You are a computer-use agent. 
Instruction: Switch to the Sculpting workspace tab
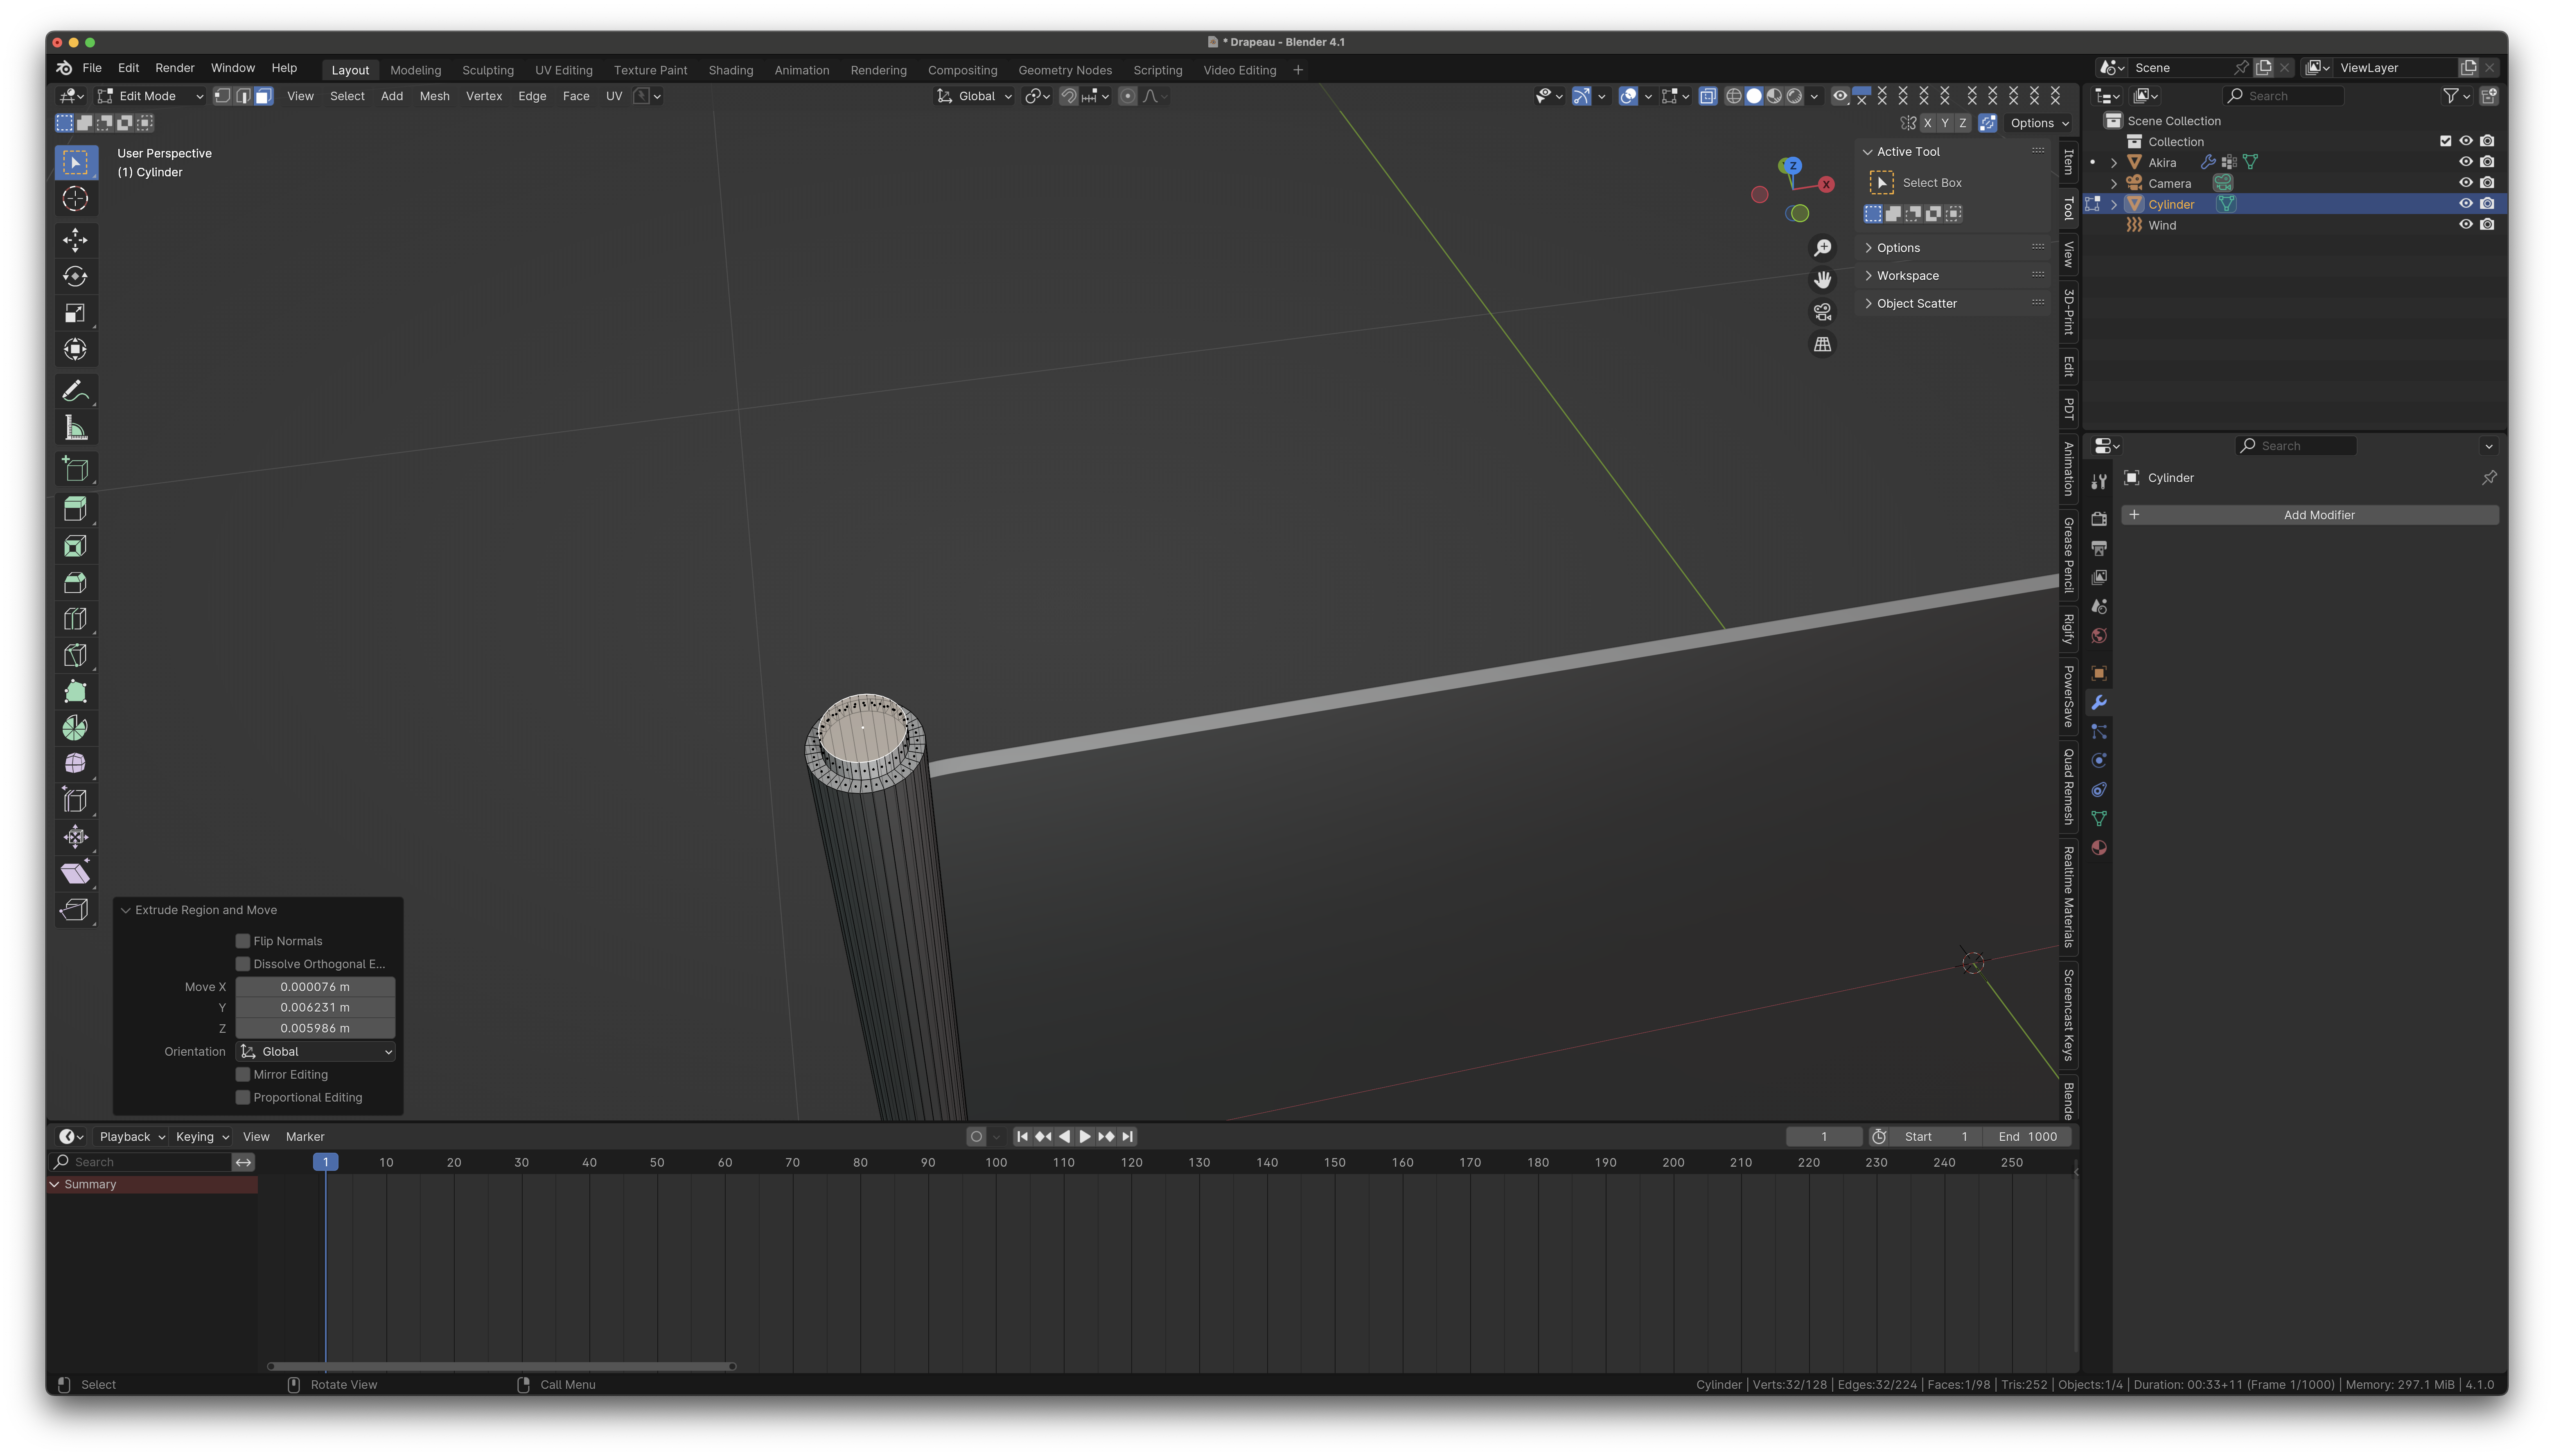pos(488,70)
